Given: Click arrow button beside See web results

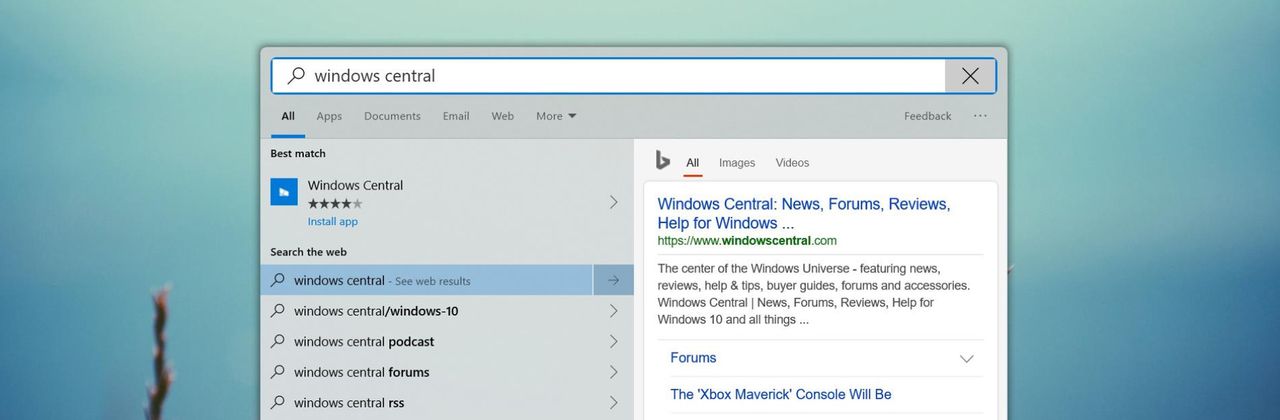Looking at the screenshot, I should 613,281.
